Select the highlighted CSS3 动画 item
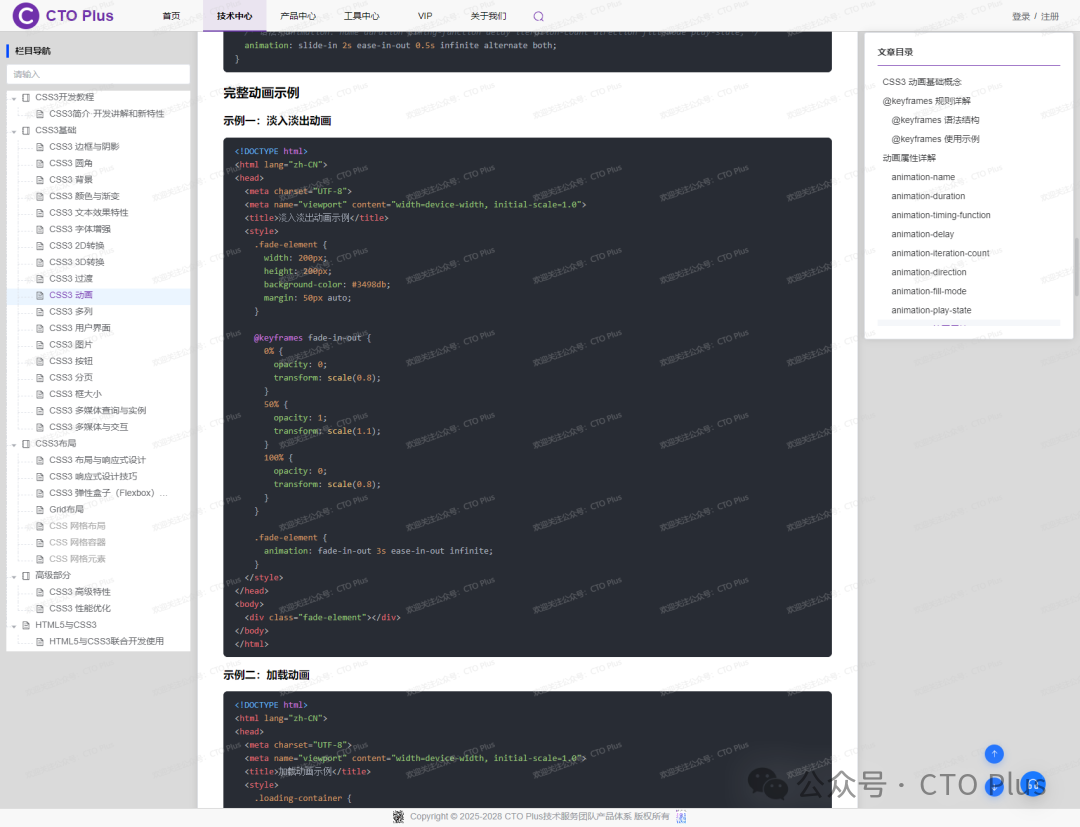1080x827 pixels. click(x=98, y=295)
